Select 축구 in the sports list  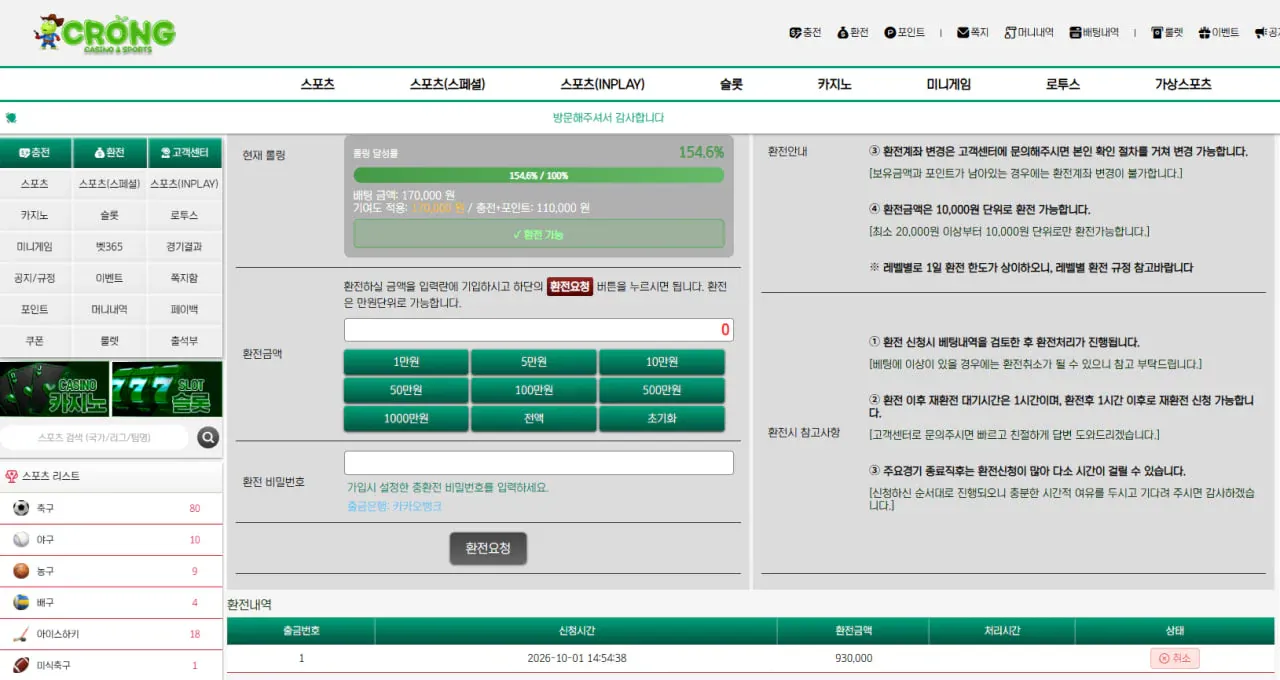coord(111,508)
